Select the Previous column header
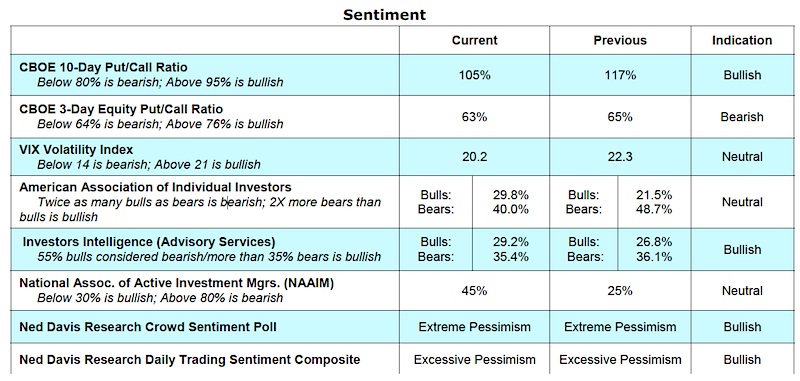 click(x=620, y=40)
